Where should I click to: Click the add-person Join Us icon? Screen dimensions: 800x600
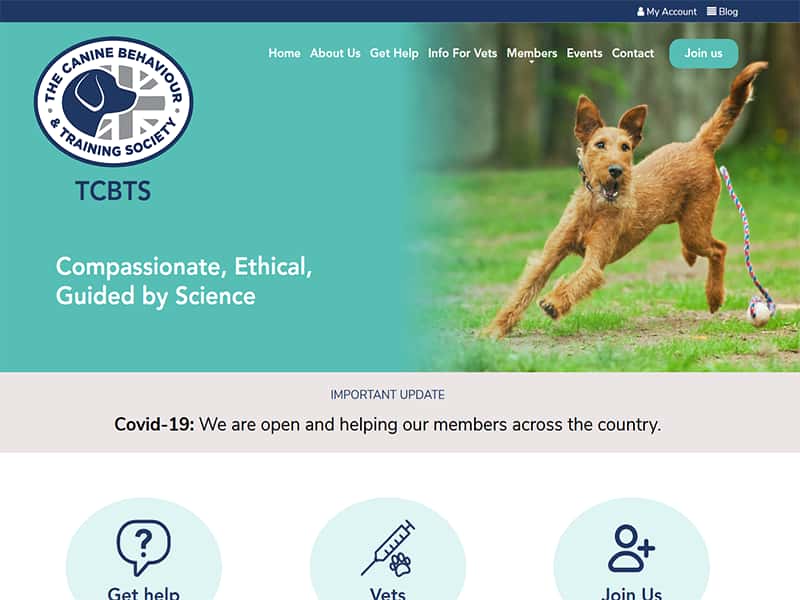[631, 548]
